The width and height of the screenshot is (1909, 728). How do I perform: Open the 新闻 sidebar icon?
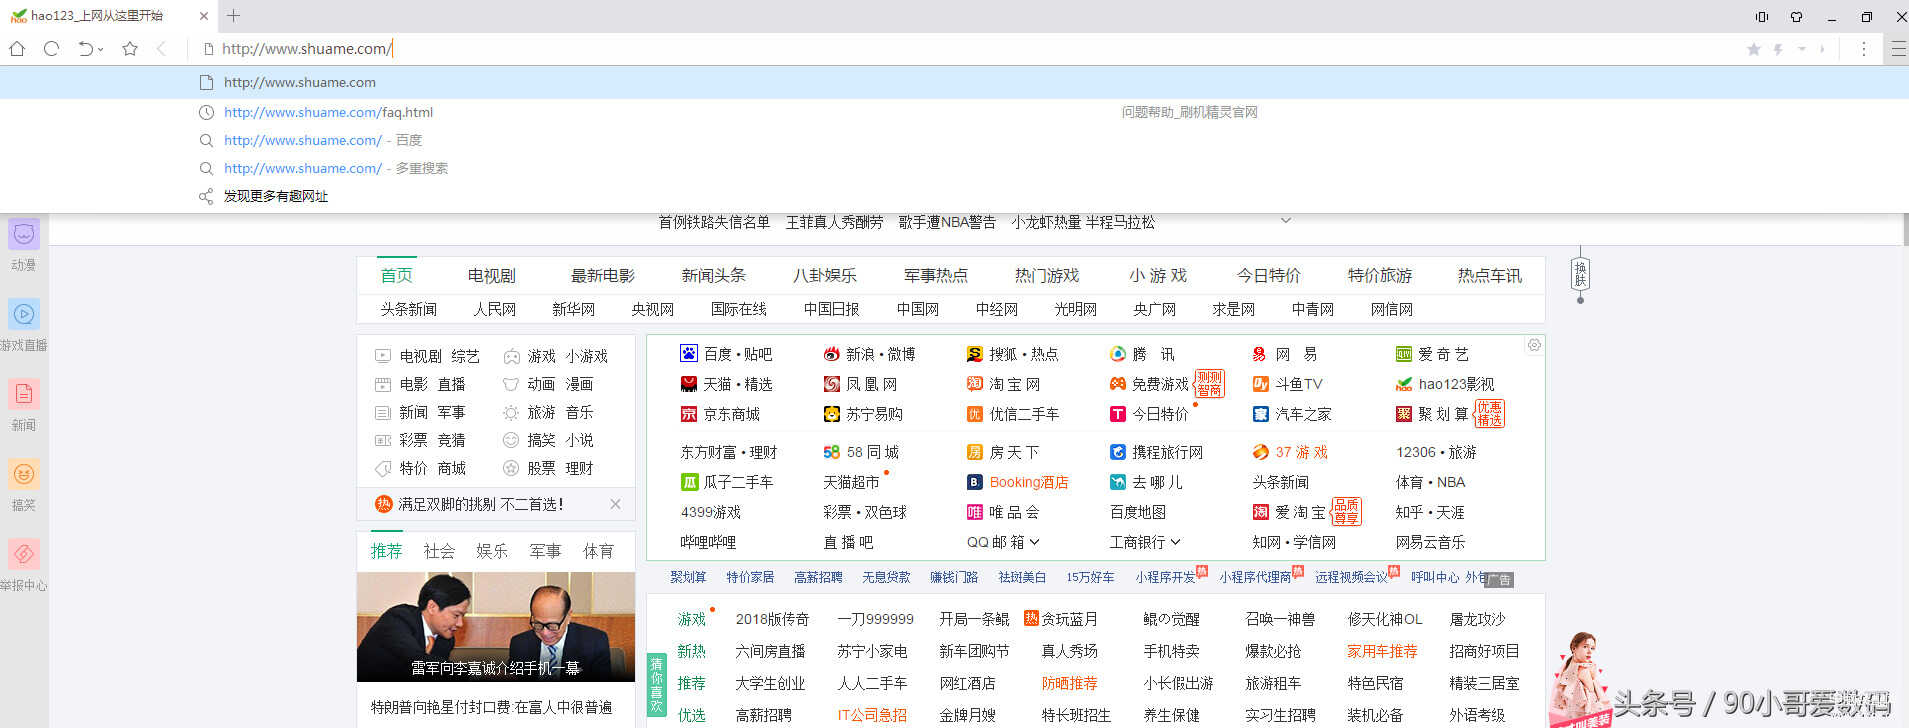(x=24, y=395)
